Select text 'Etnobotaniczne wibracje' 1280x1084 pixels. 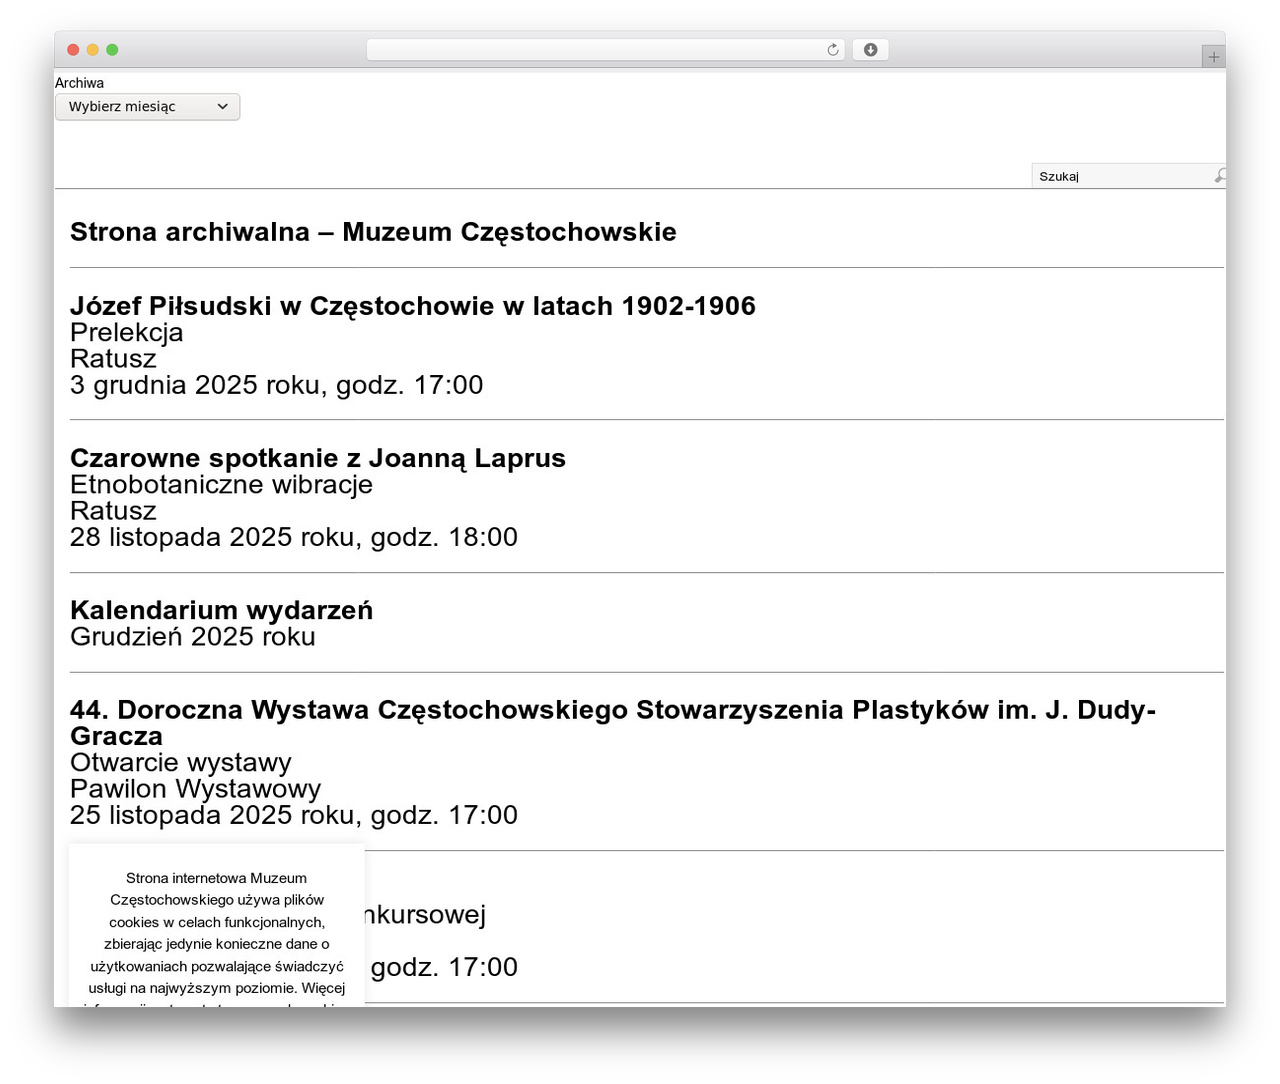point(221,484)
